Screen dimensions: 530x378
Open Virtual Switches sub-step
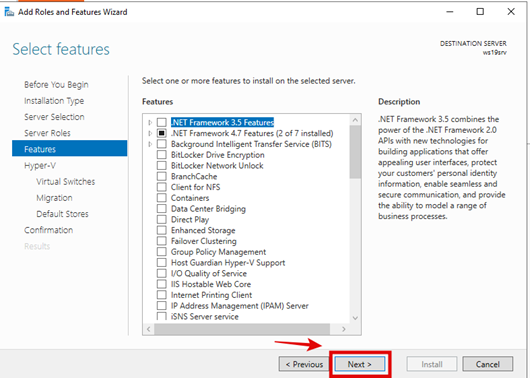66,182
